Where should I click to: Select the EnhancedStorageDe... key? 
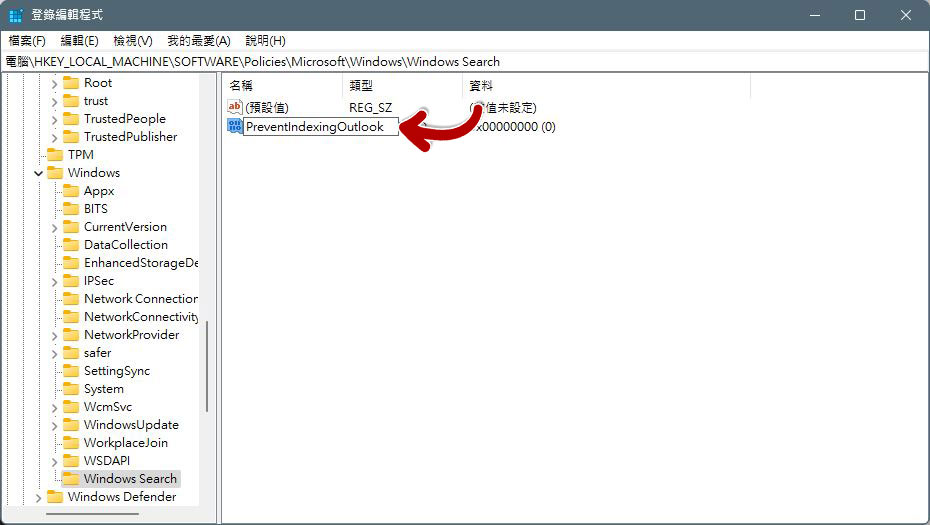(x=141, y=263)
